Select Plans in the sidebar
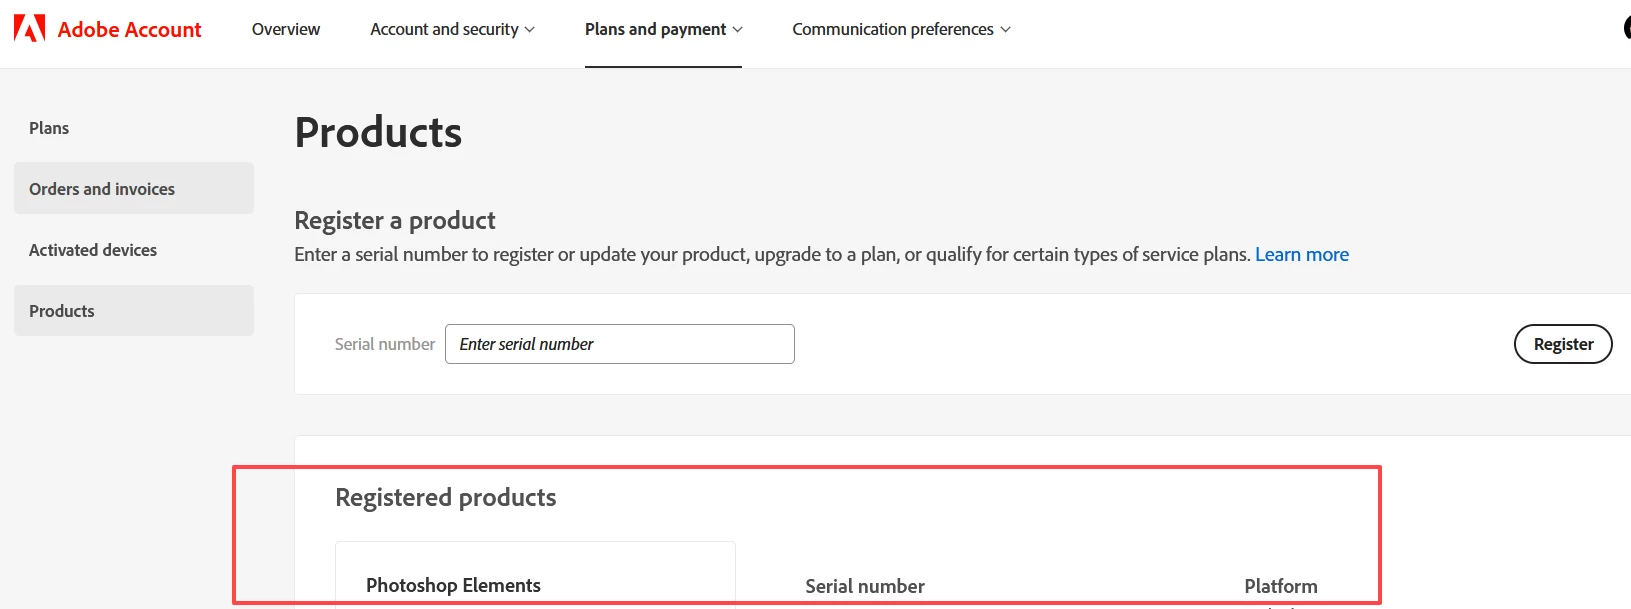Viewport: 1631px width, 609px height. (49, 128)
